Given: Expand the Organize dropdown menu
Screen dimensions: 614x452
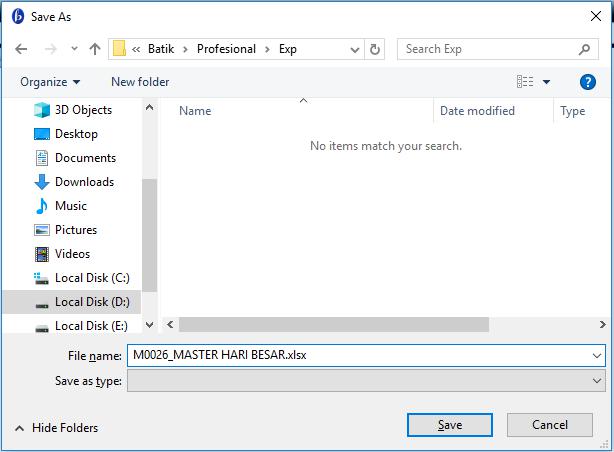Looking at the screenshot, I should tap(50, 82).
